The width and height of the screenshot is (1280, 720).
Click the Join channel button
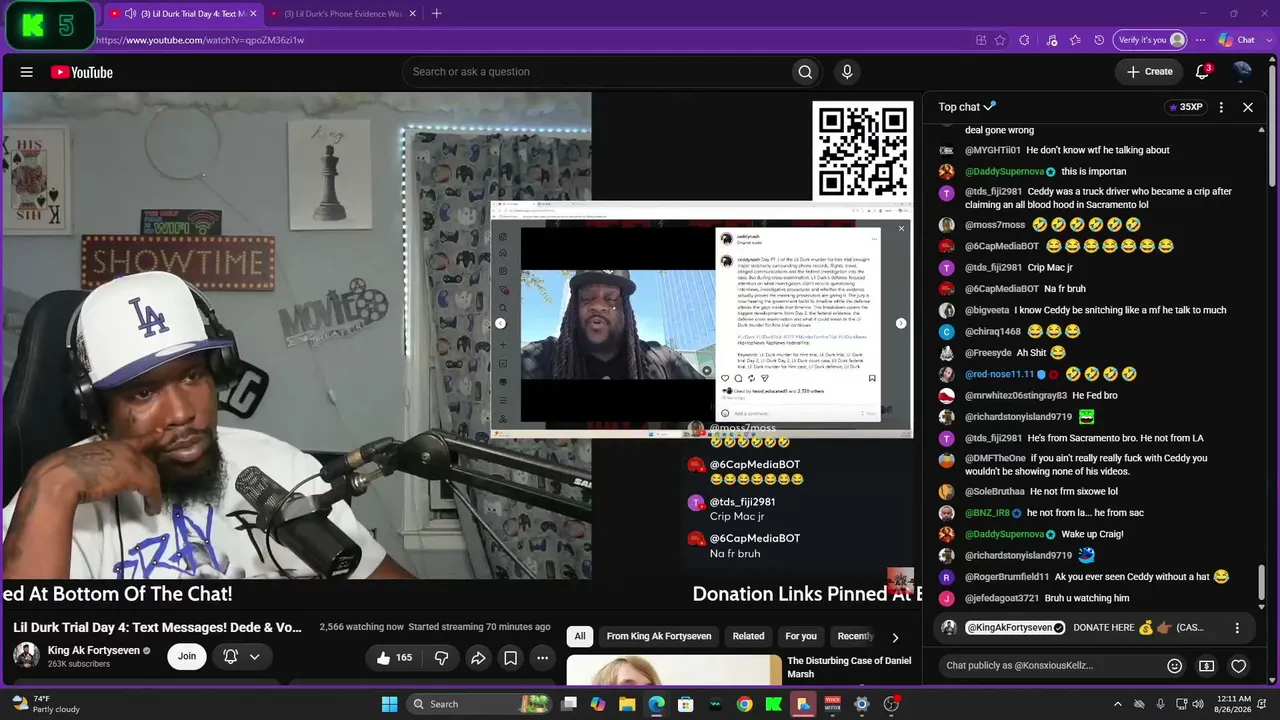pos(187,657)
